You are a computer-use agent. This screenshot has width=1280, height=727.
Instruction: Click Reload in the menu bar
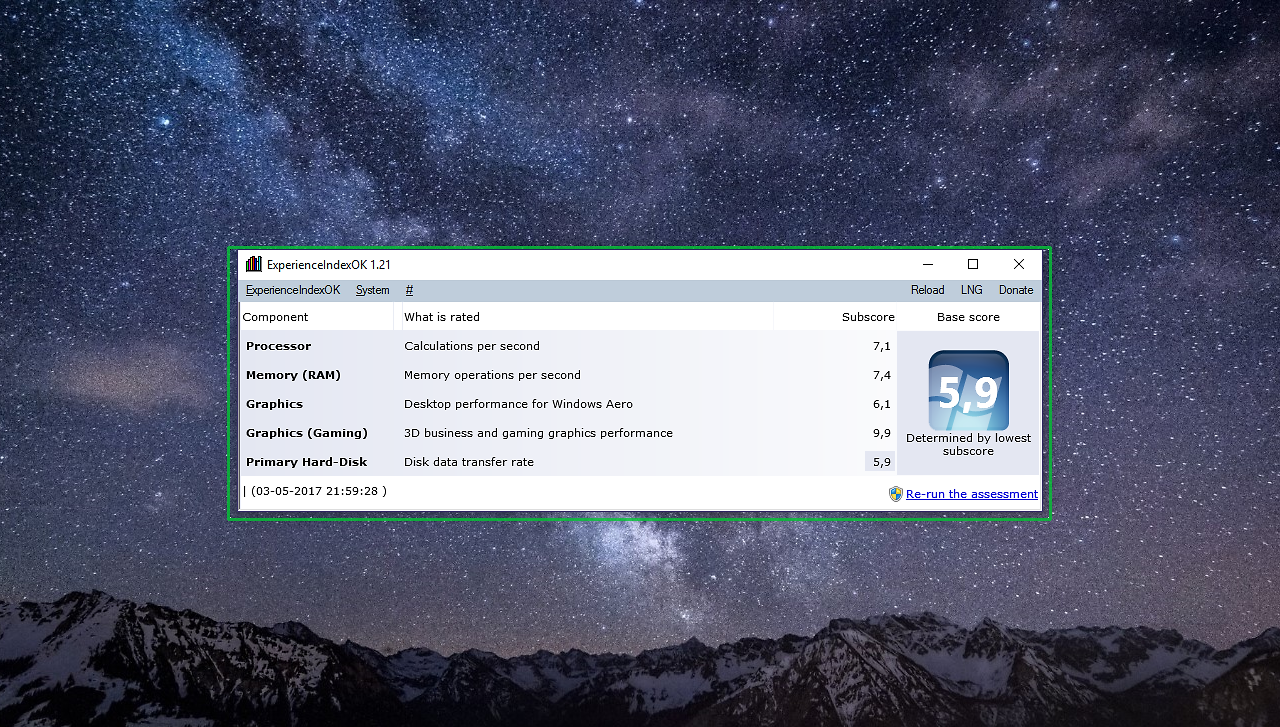click(927, 290)
